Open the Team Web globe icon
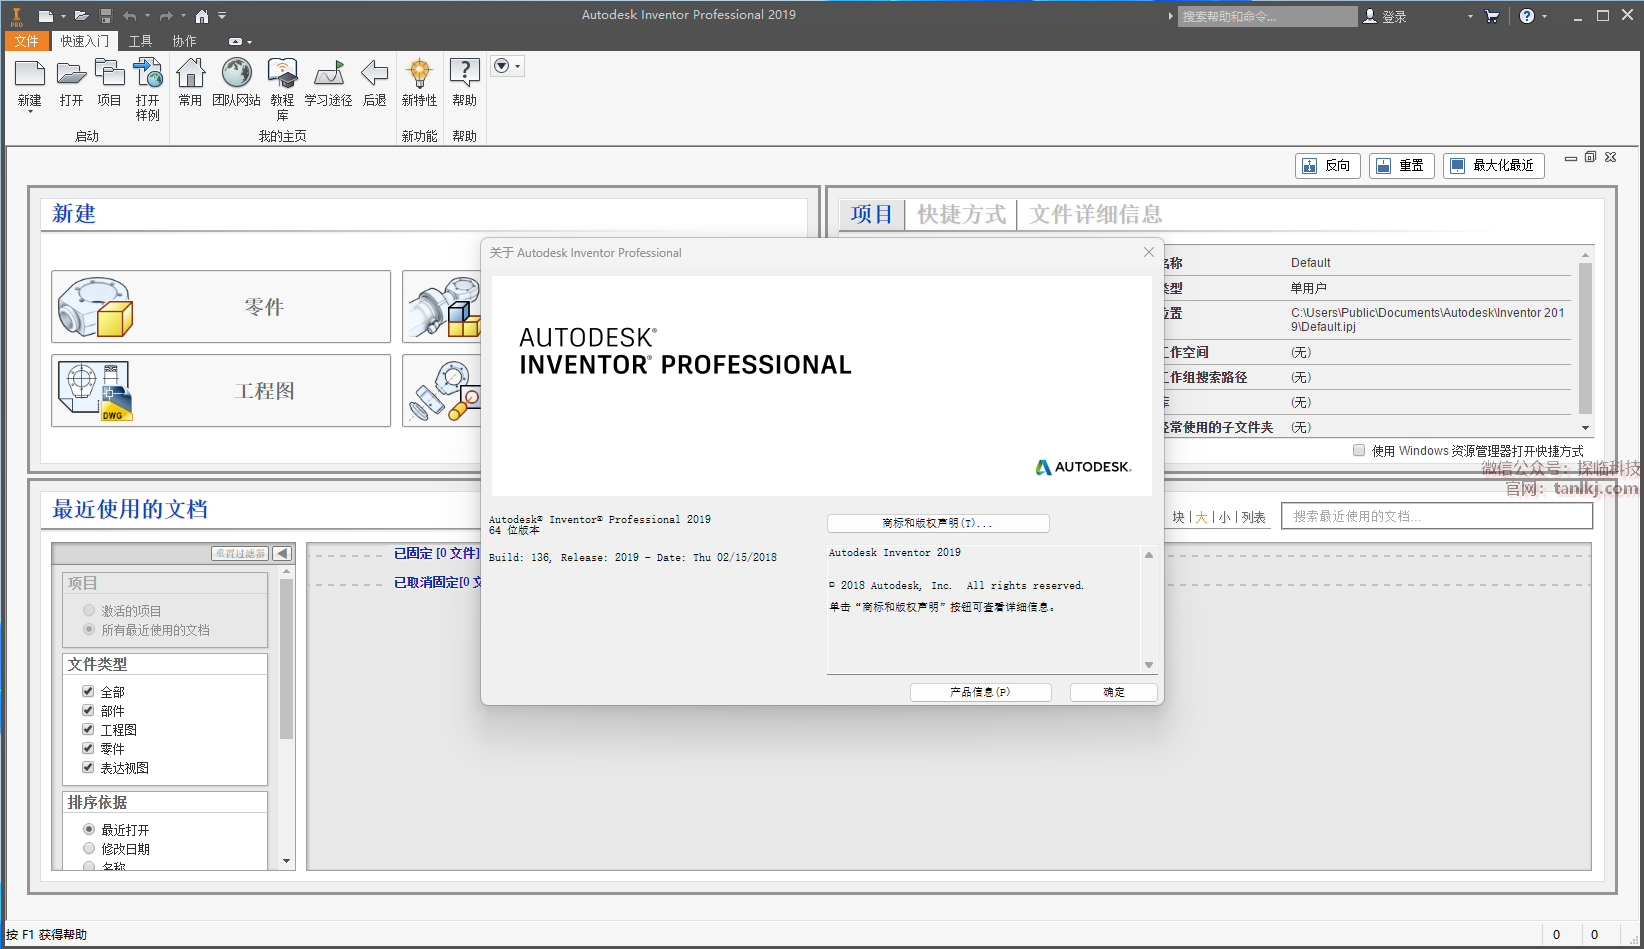Image resolution: width=1644 pixels, height=949 pixels. tap(236, 74)
